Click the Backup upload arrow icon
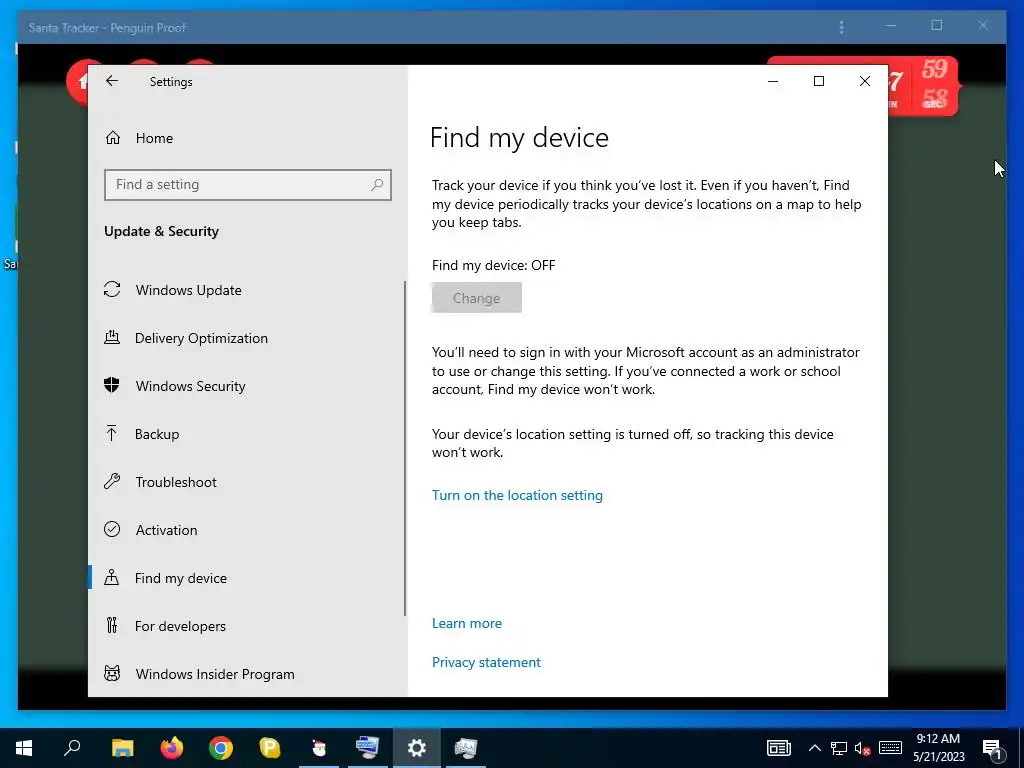The image size is (1024, 768). [x=112, y=433]
